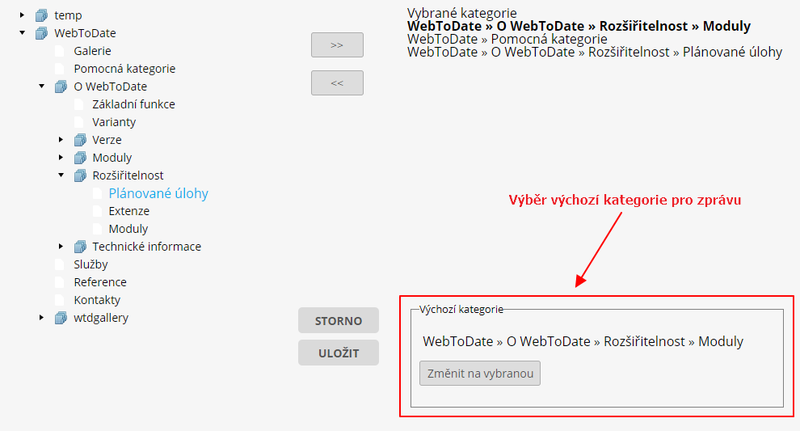Collapse the WebToDate root node
Image resolution: width=800 pixels, height=431 pixels.
(x=22, y=34)
